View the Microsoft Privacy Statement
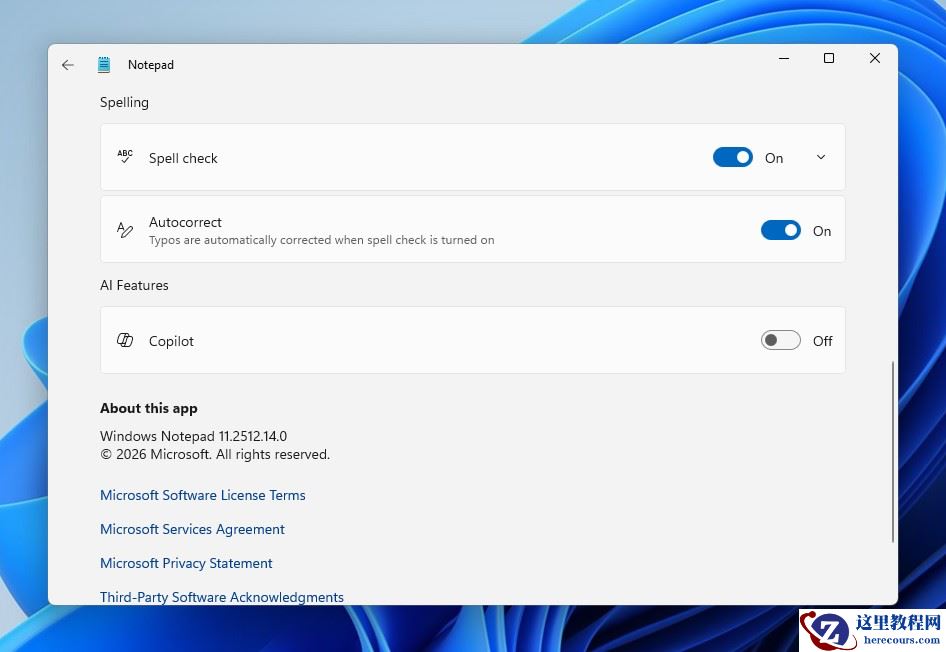946x652 pixels. tap(186, 563)
